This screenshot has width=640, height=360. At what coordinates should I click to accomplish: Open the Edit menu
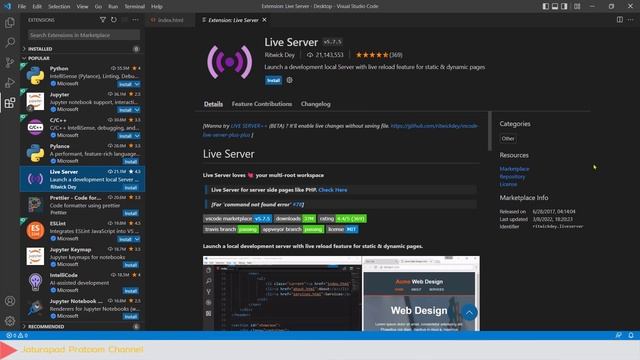37,6
